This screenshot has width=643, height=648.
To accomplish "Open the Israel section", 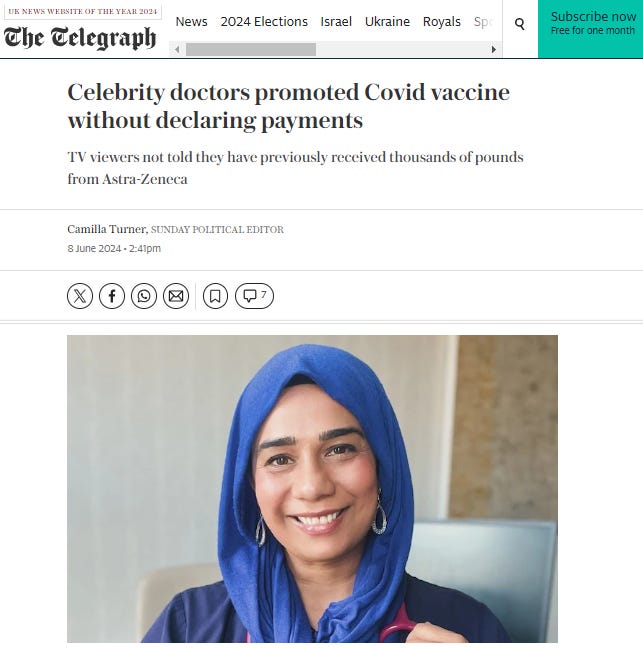I will [x=336, y=21].
